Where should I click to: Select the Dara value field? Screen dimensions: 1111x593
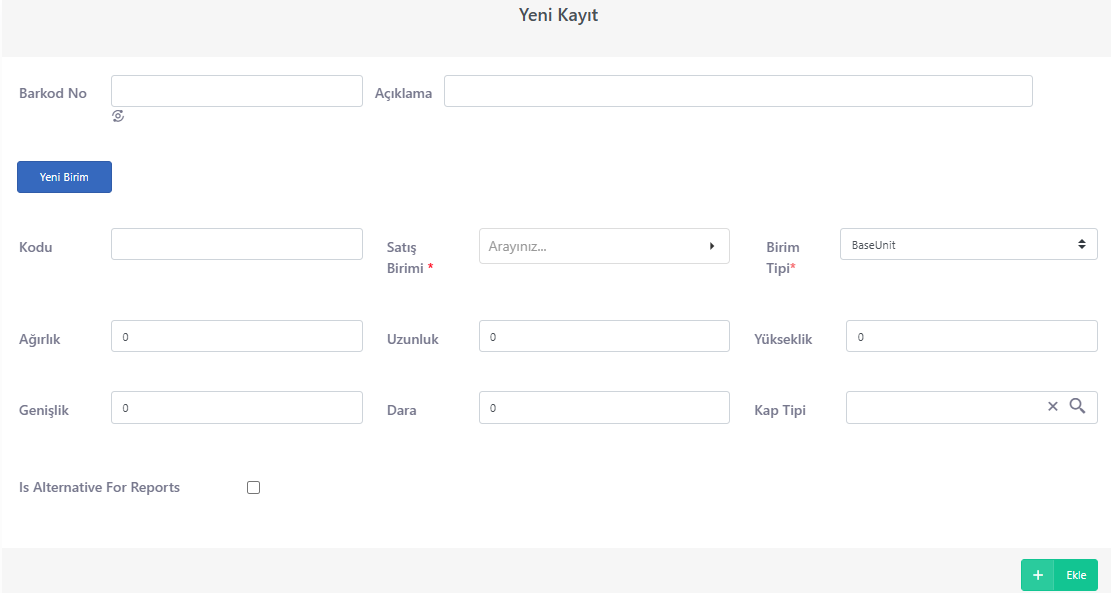604,407
